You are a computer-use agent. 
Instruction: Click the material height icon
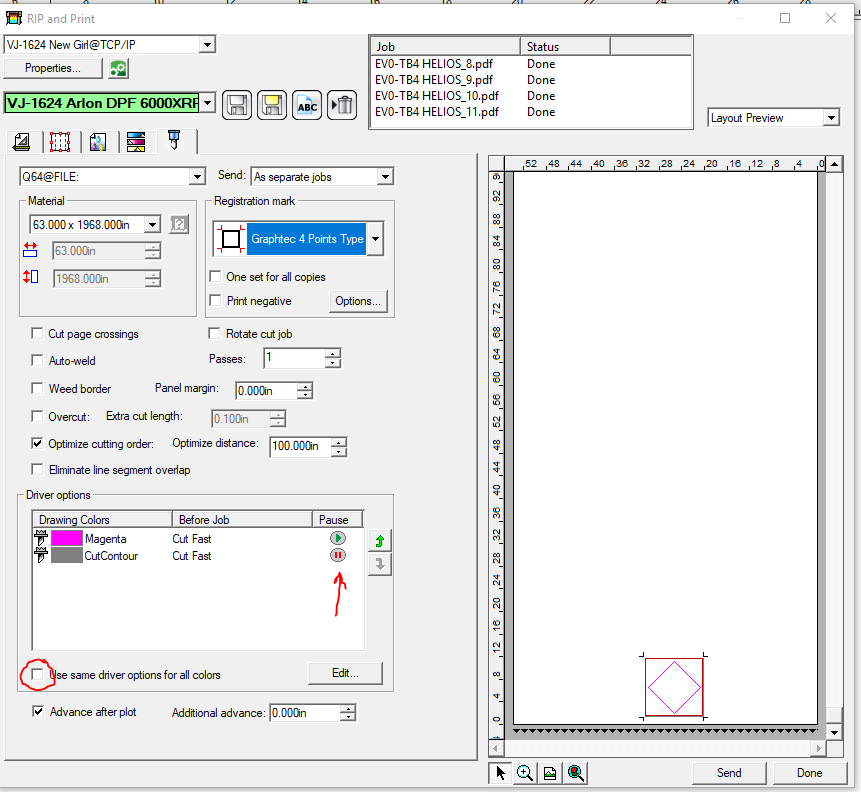tap(30, 277)
